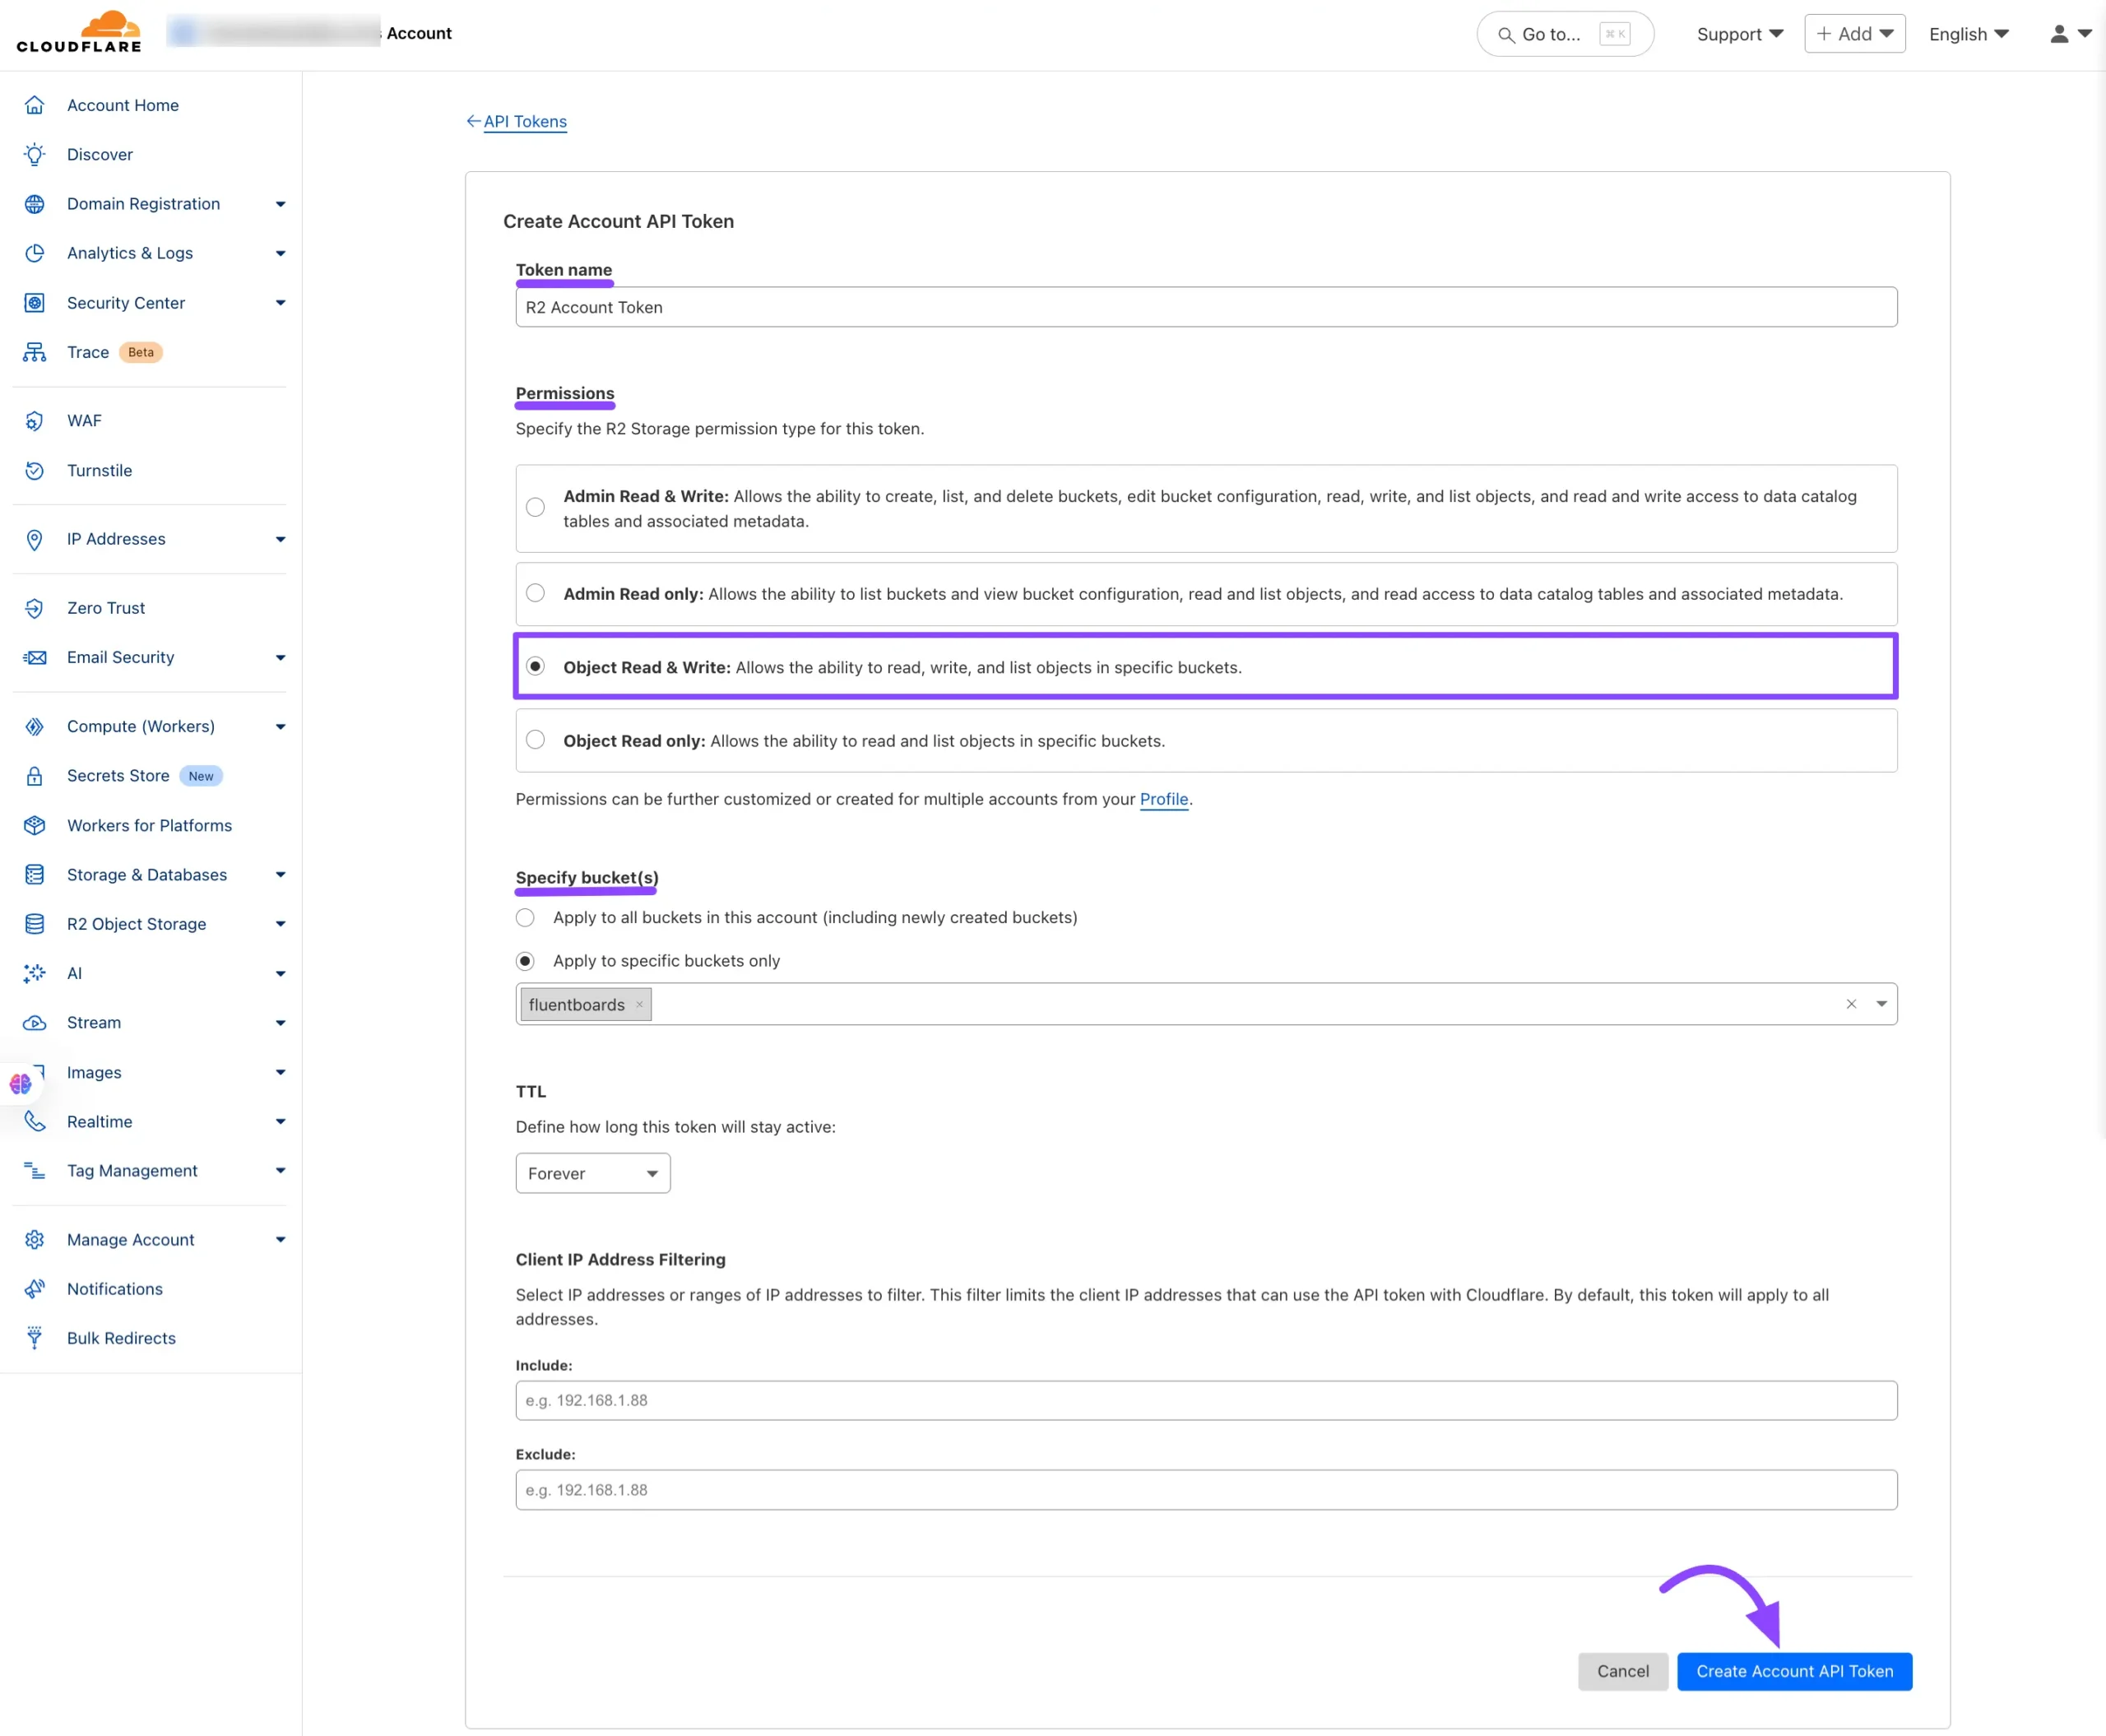Click the Compute (Workers) diamond icon

point(35,726)
